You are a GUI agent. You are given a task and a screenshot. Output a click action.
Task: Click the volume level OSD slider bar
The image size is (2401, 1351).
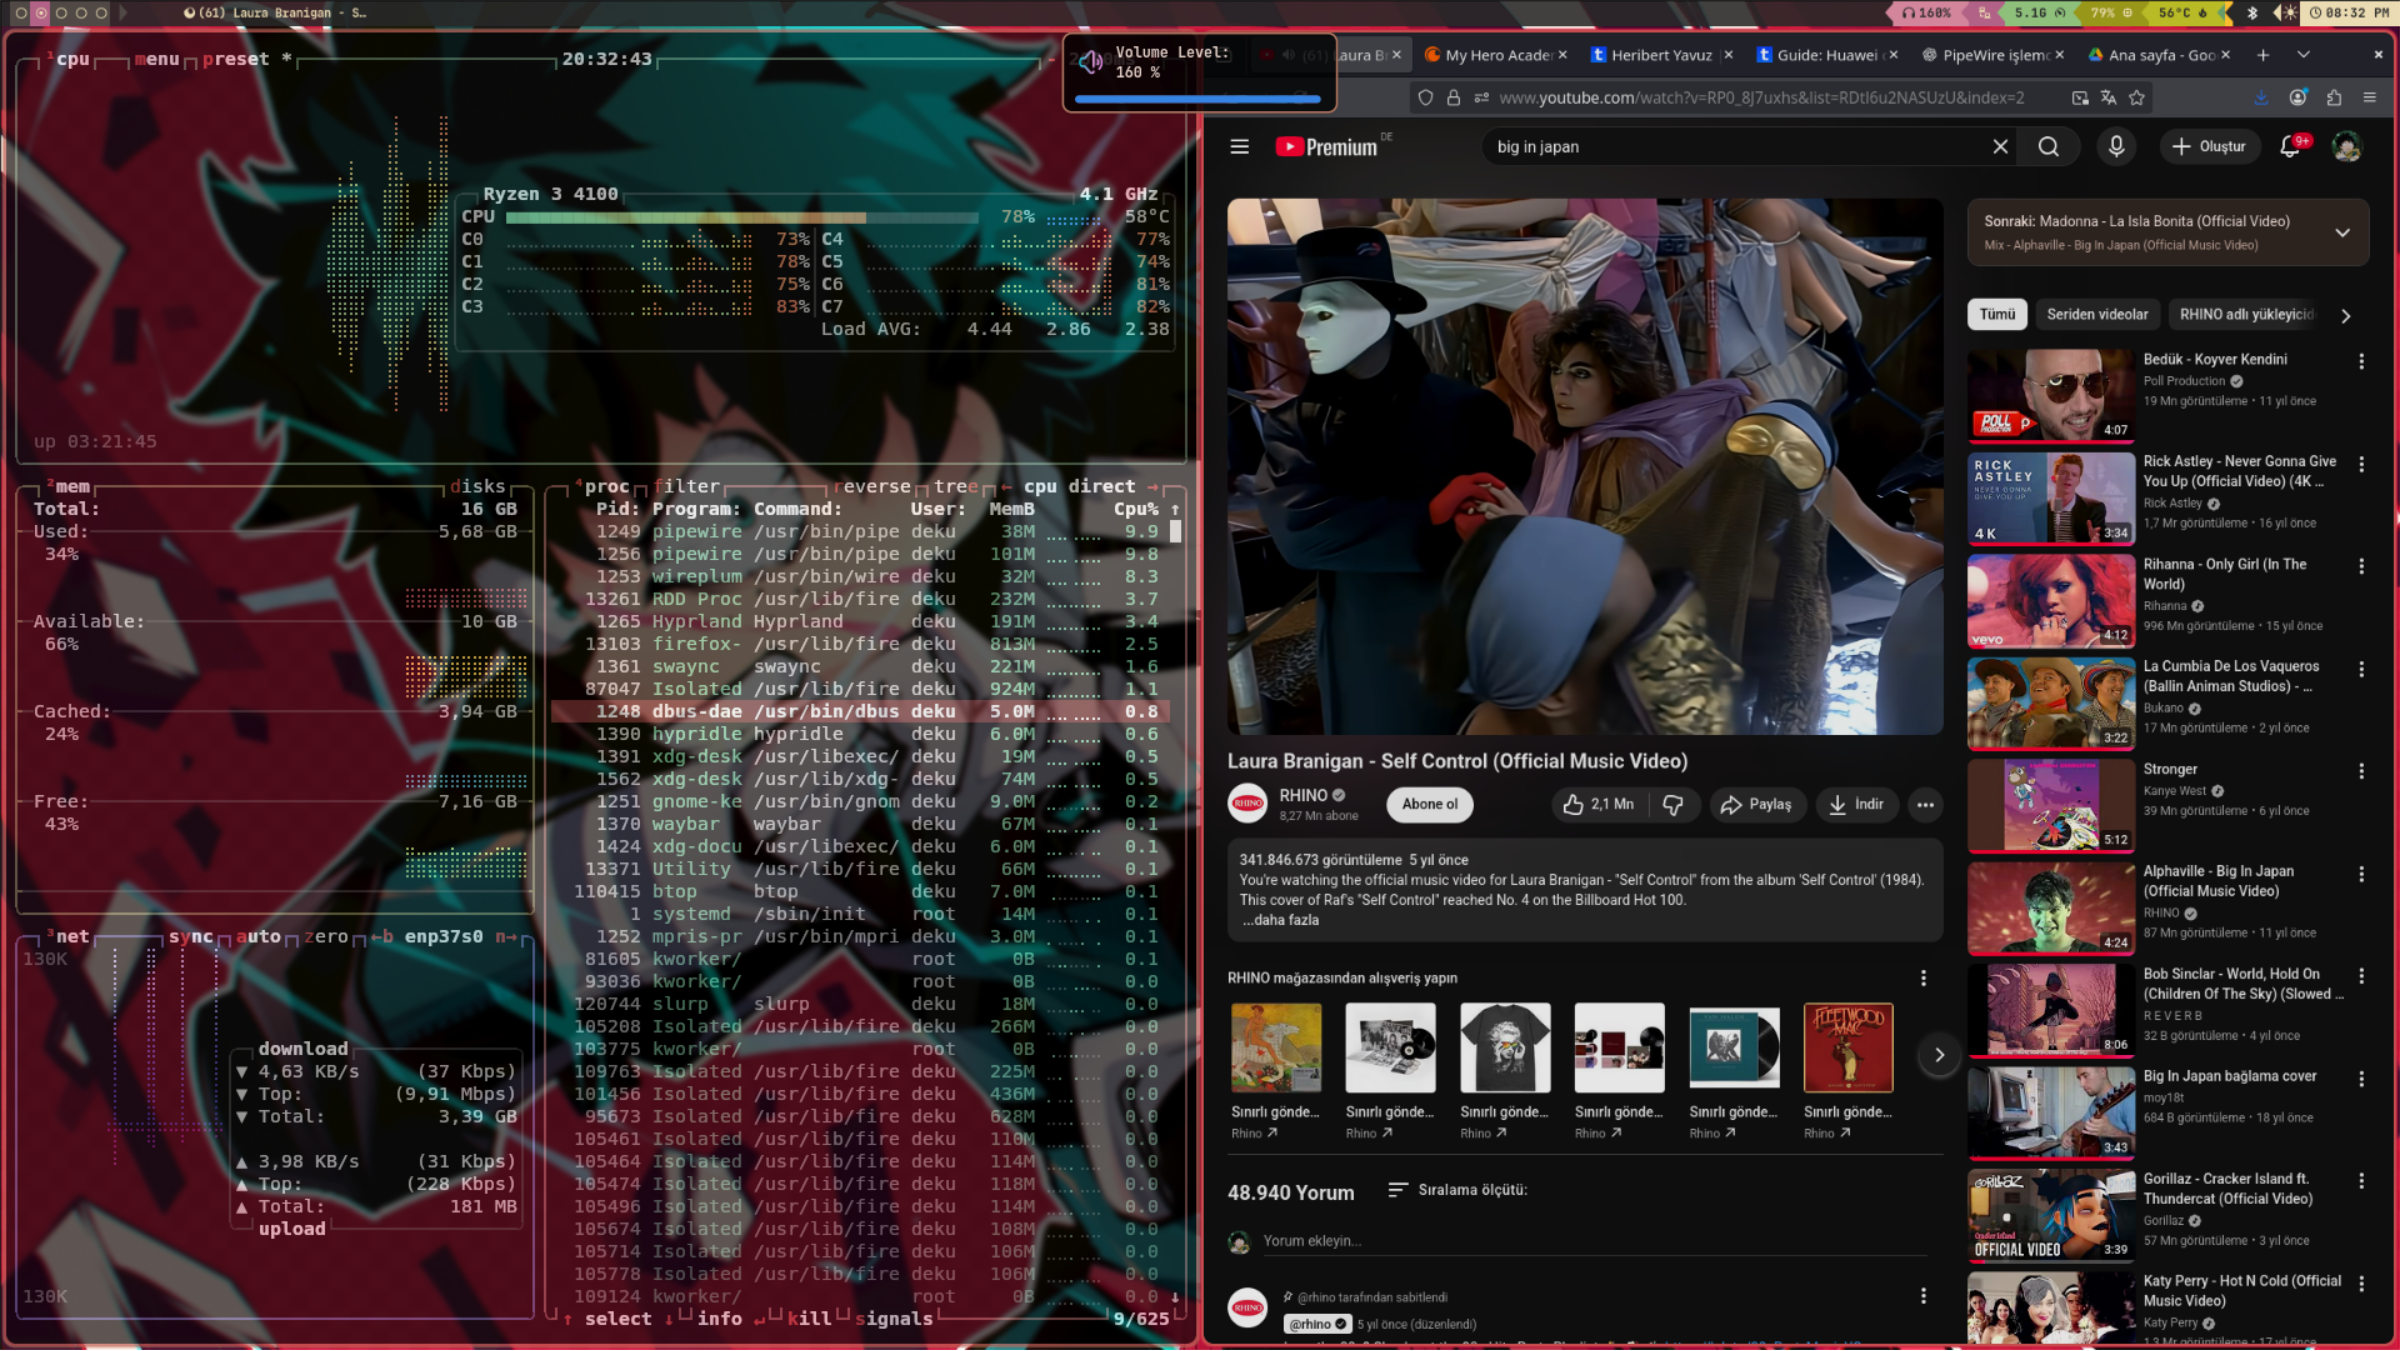point(1197,99)
